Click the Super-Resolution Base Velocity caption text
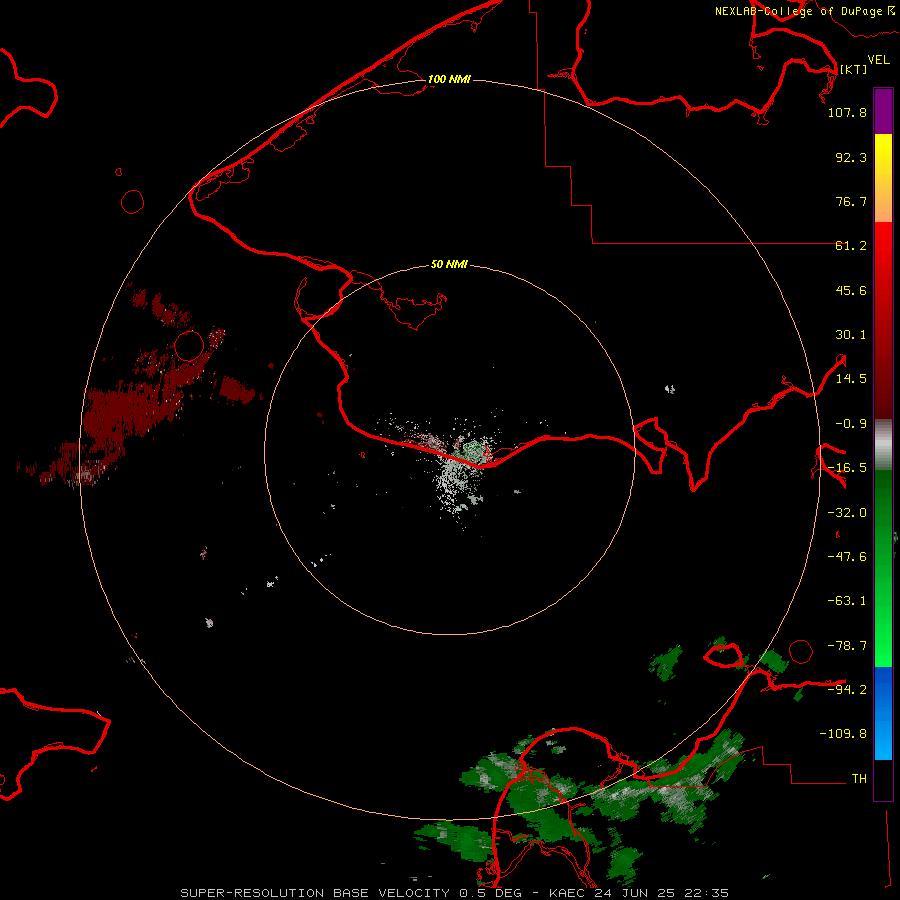This screenshot has height=900, width=900. pyautogui.click(x=455, y=893)
